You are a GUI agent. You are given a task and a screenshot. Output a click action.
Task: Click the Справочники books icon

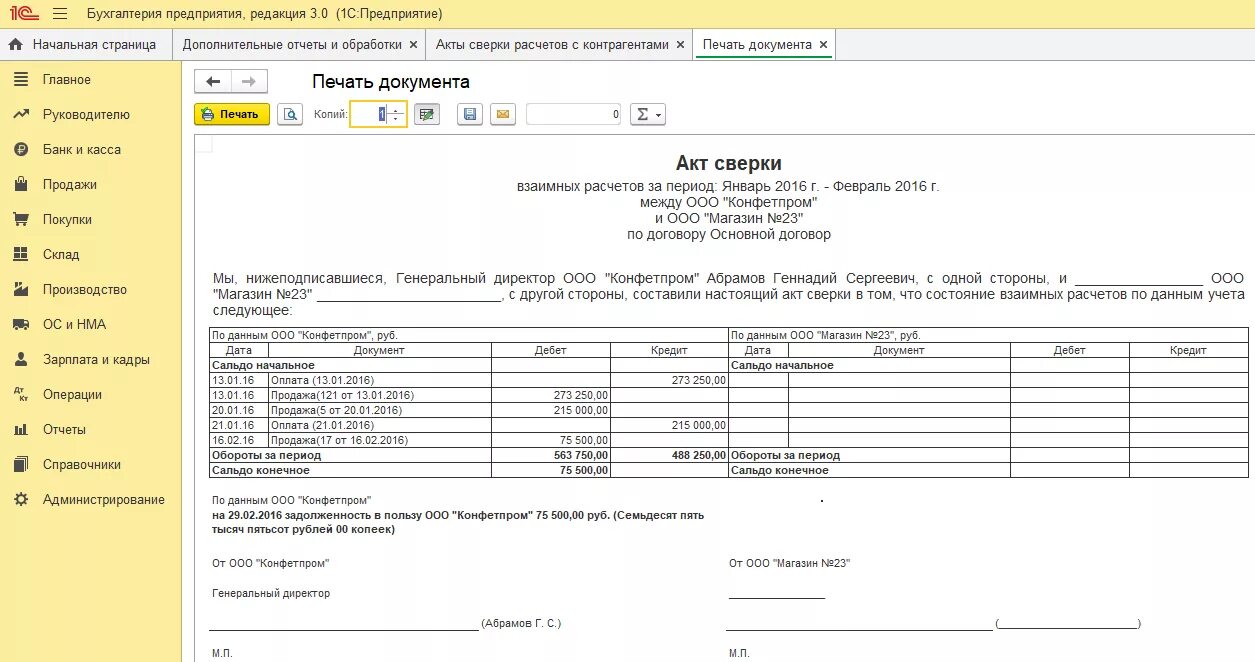point(20,464)
